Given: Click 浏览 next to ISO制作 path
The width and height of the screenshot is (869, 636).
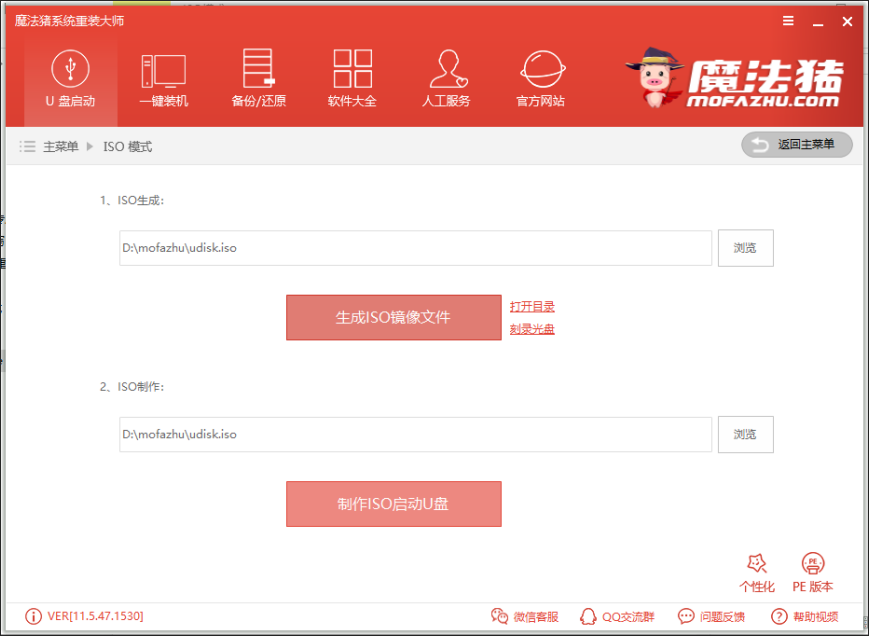Looking at the screenshot, I should pos(745,434).
